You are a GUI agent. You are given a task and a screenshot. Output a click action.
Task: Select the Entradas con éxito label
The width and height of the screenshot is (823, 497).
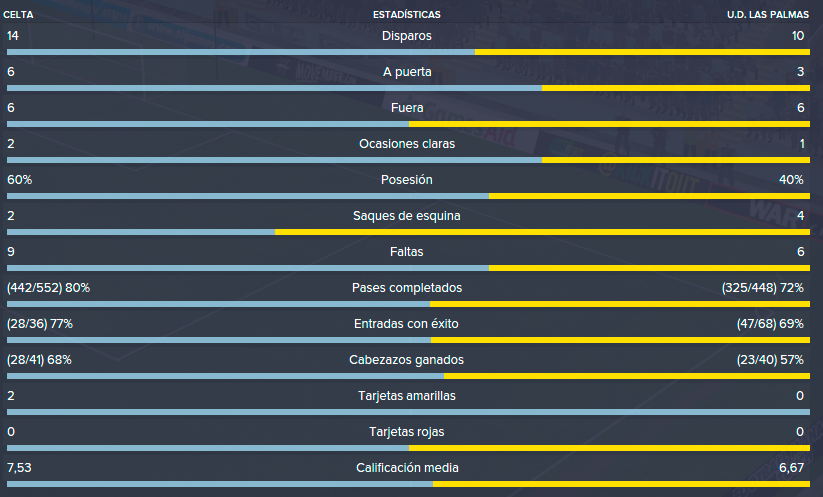click(x=406, y=324)
